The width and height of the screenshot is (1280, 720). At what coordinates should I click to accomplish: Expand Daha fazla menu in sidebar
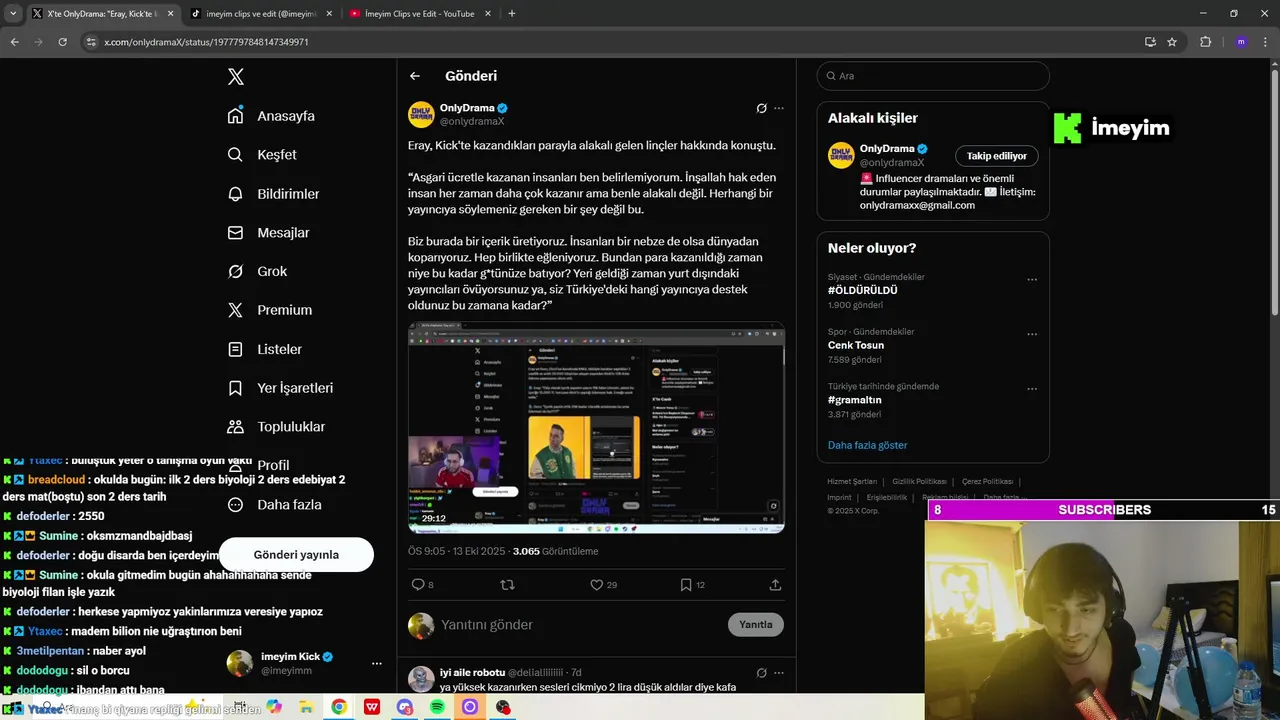pos(274,505)
